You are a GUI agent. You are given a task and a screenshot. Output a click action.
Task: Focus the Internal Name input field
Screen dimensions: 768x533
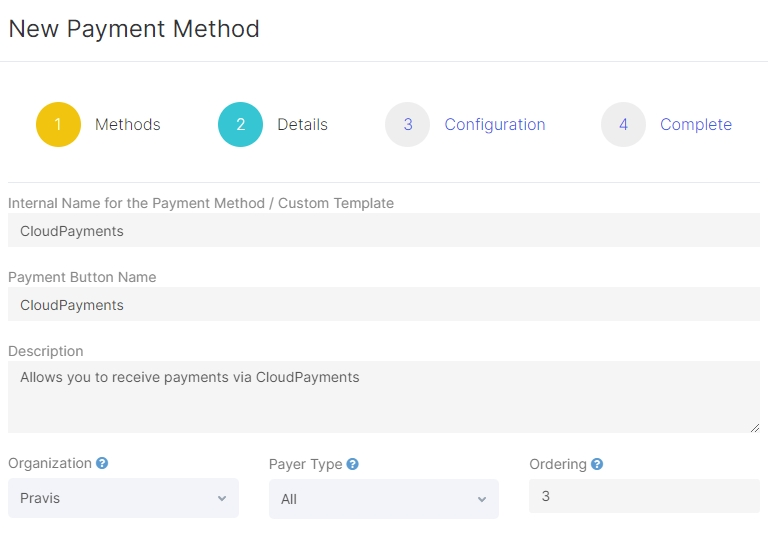(x=384, y=231)
